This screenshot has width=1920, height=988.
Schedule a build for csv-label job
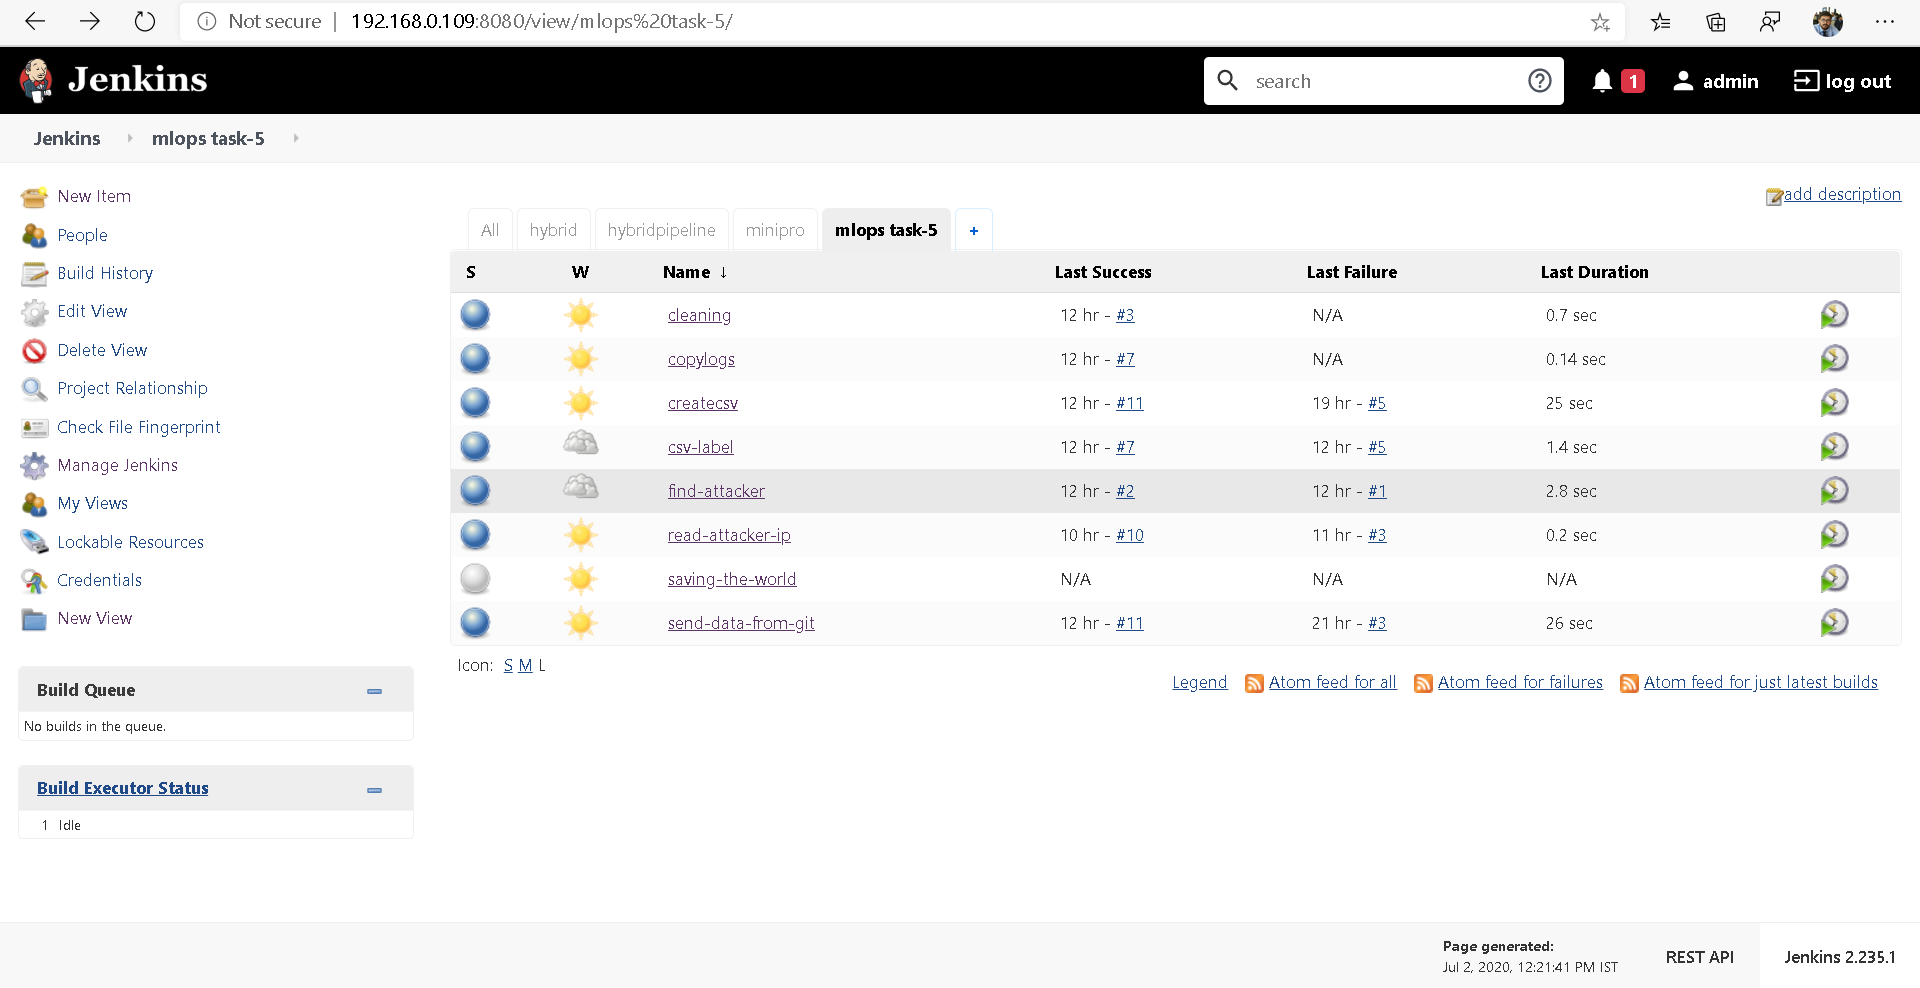[1834, 447]
